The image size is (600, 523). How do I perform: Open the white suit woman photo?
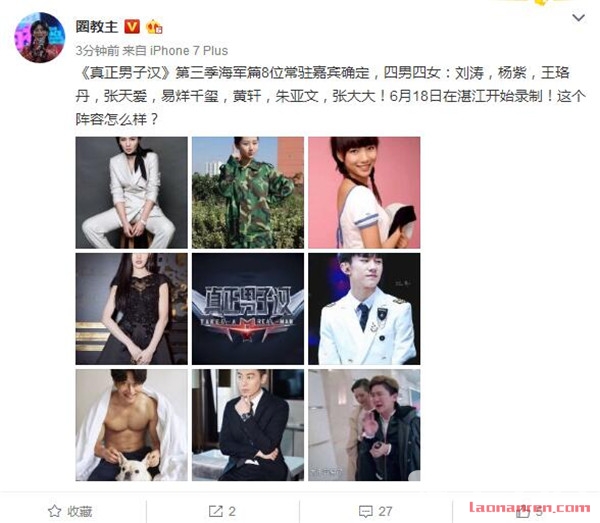point(132,192)
